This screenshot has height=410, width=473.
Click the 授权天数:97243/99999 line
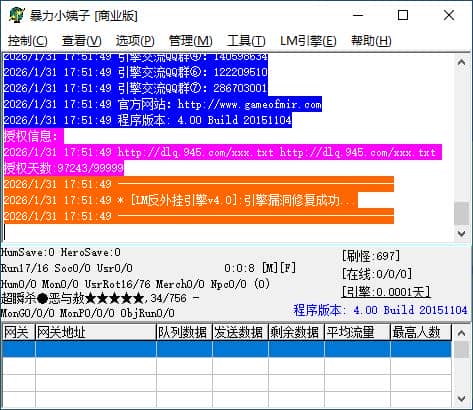(x=64, y=168)
